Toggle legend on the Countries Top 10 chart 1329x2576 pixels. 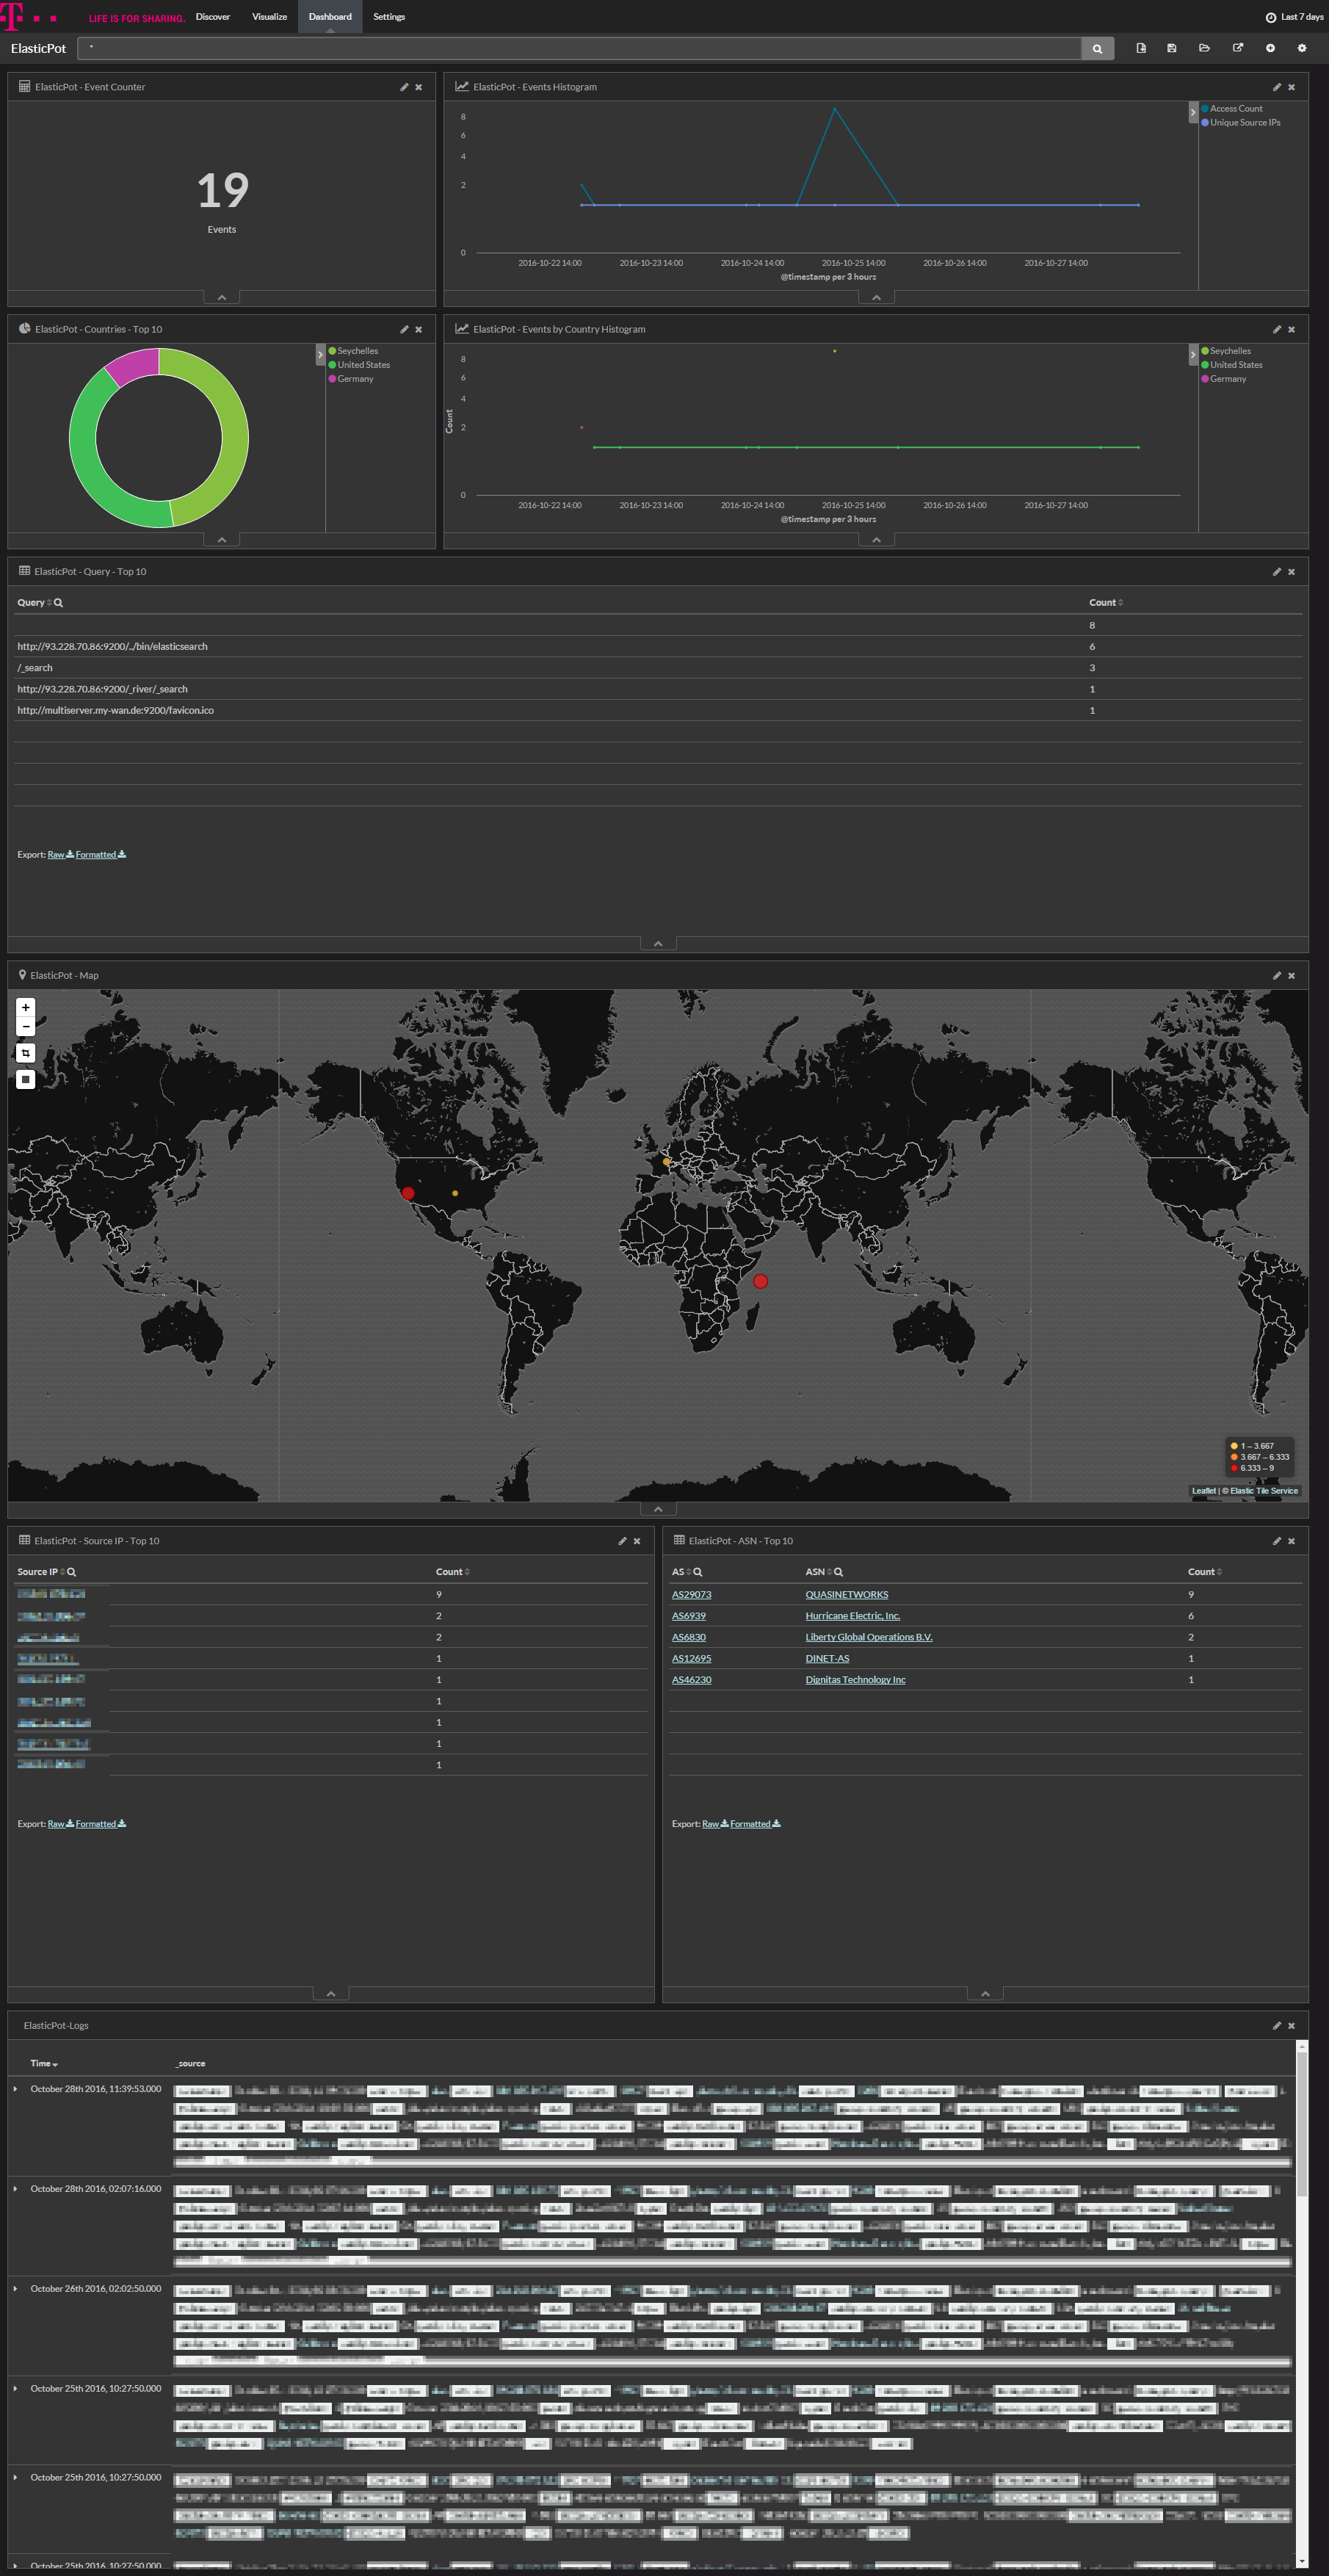coord(320,354)
